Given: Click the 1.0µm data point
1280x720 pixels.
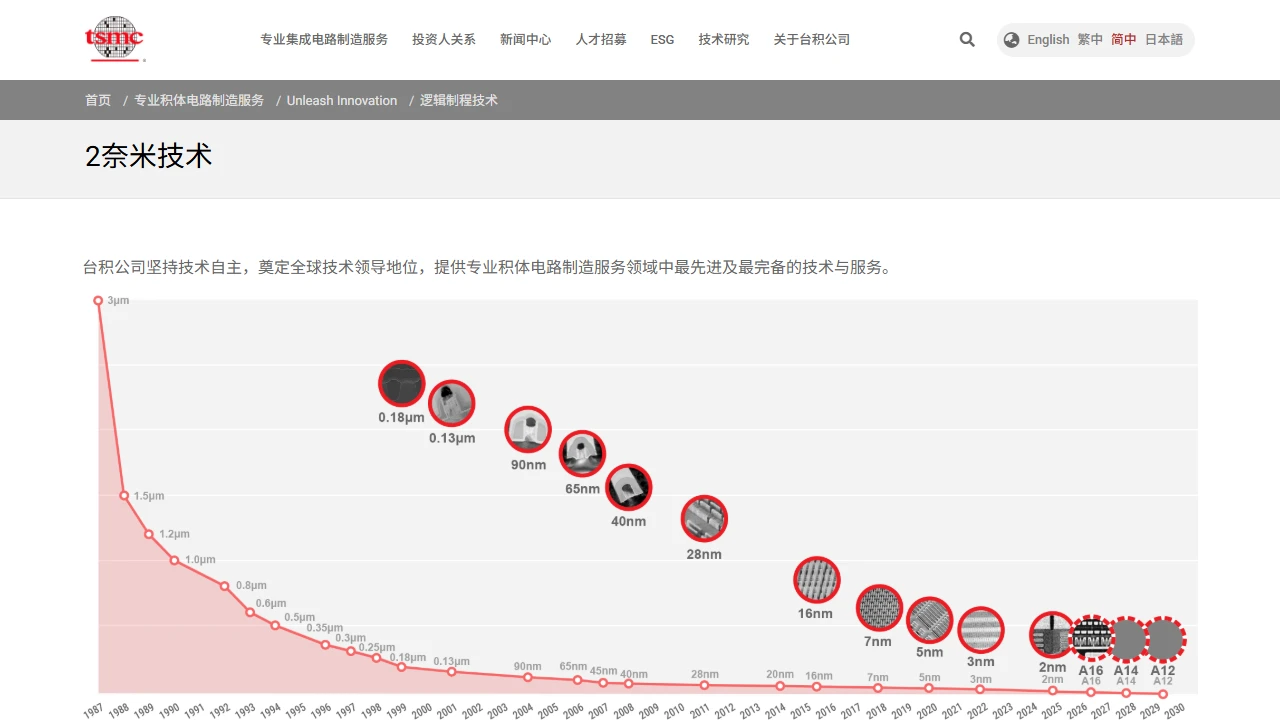Looking at the screenshot, I should pos(174,560).
